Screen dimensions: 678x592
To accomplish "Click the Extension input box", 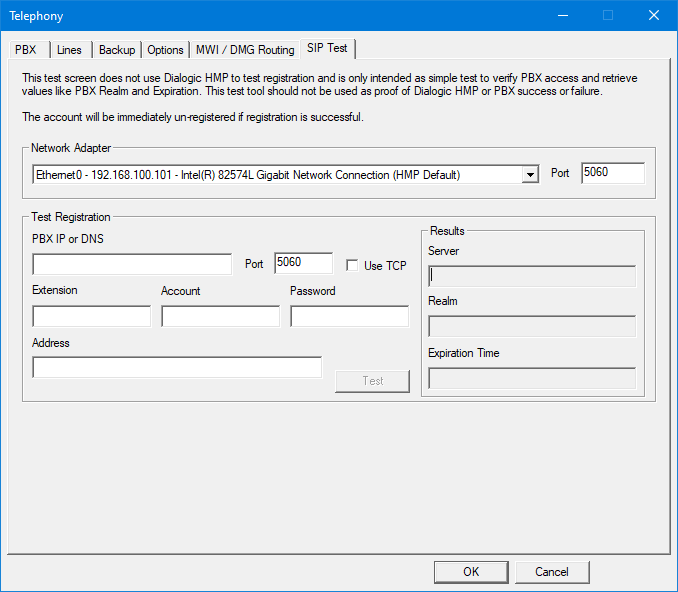I will point(91,317).
